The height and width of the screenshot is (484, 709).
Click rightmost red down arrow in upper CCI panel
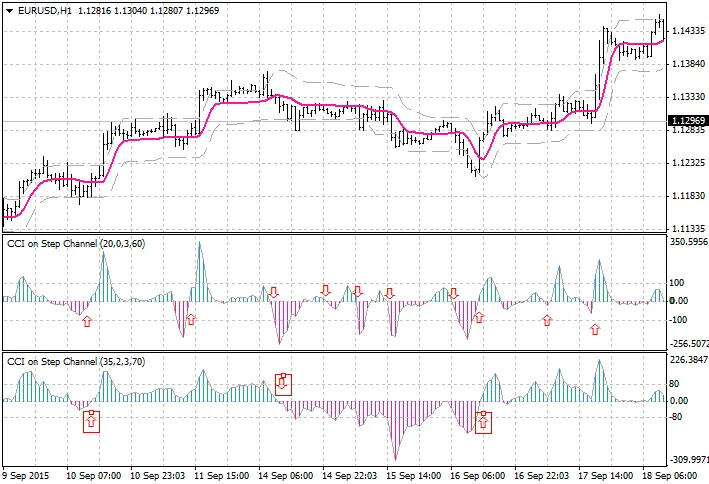pyautogui.click(x=454, y=293)
